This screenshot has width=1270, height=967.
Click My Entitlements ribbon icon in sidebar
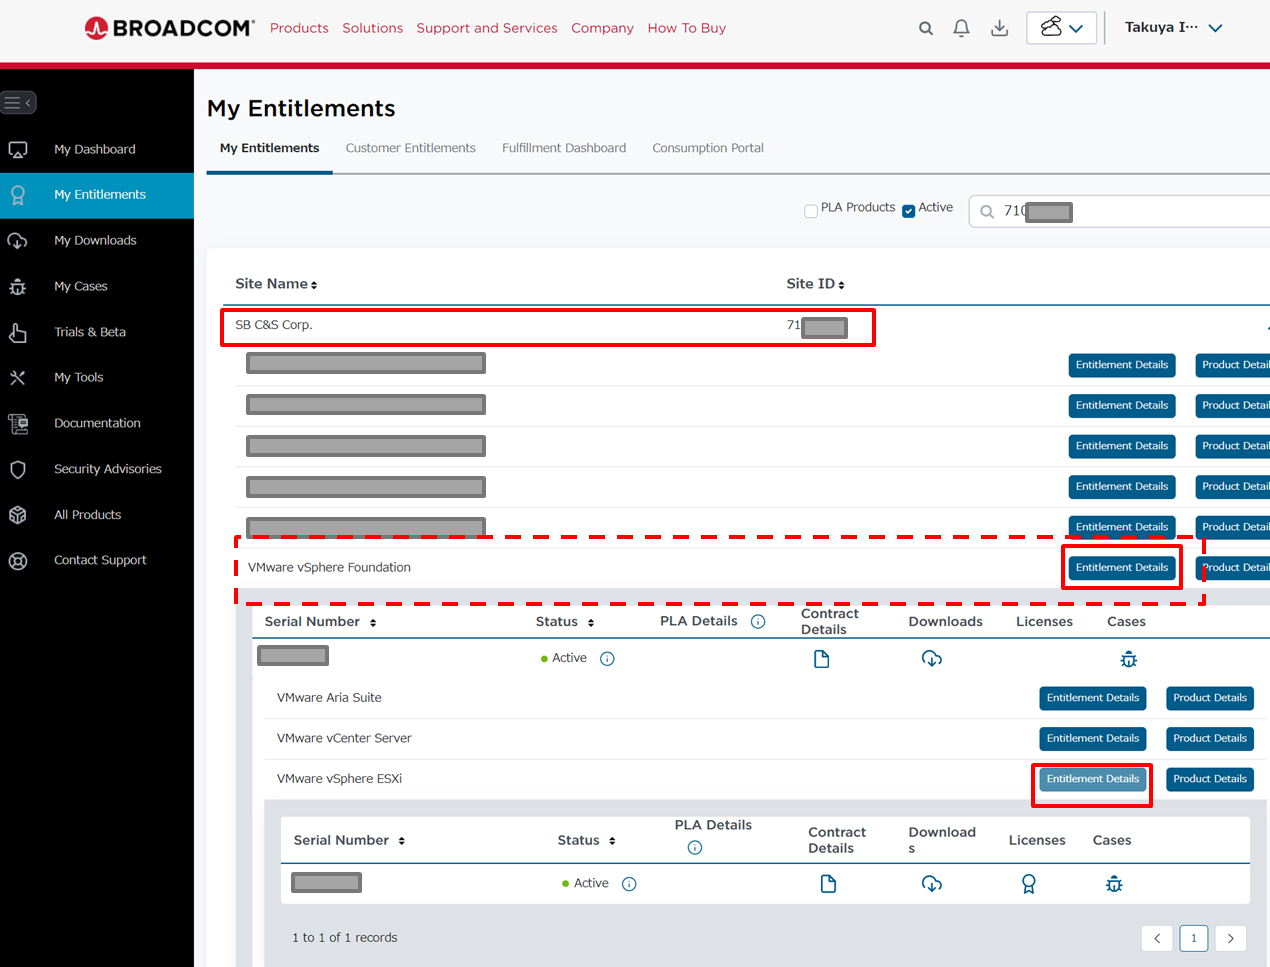pos(18,195)
